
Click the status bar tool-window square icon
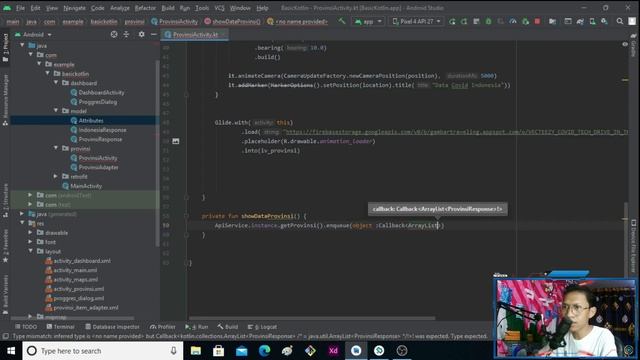(x=5, y=336)
